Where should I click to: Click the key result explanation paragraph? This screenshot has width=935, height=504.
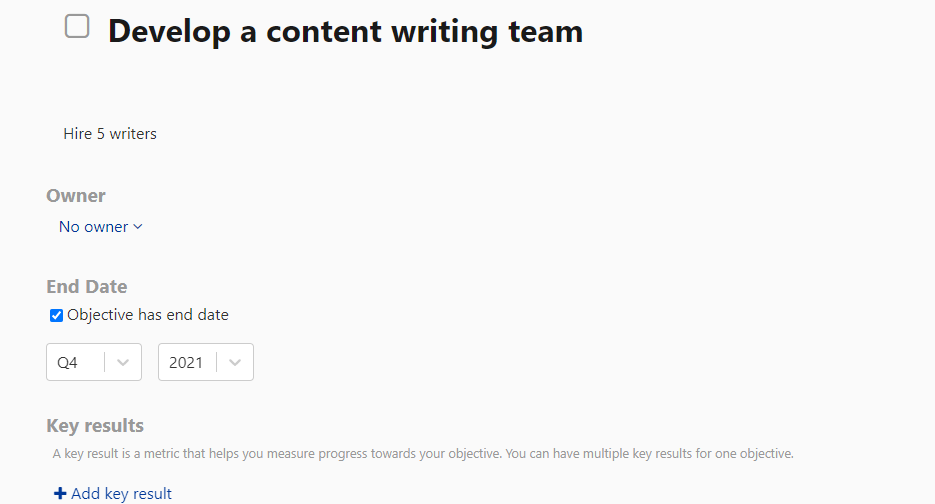tap(423, 454)
